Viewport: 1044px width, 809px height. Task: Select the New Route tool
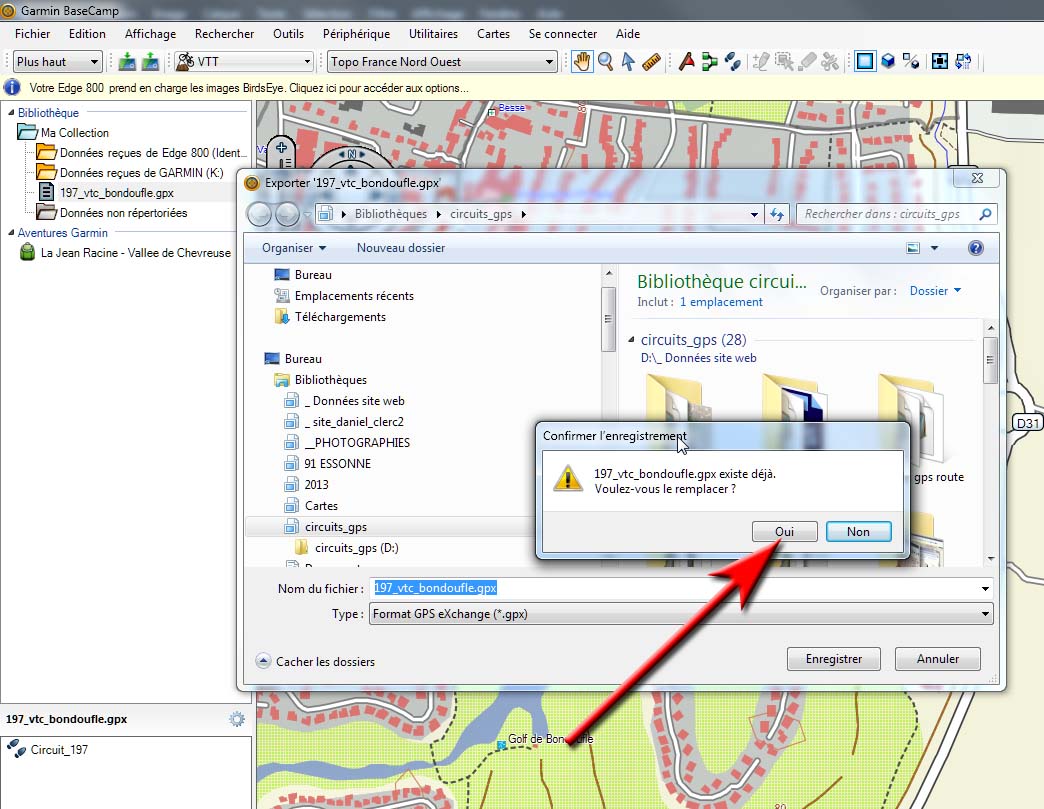point(710,62)
